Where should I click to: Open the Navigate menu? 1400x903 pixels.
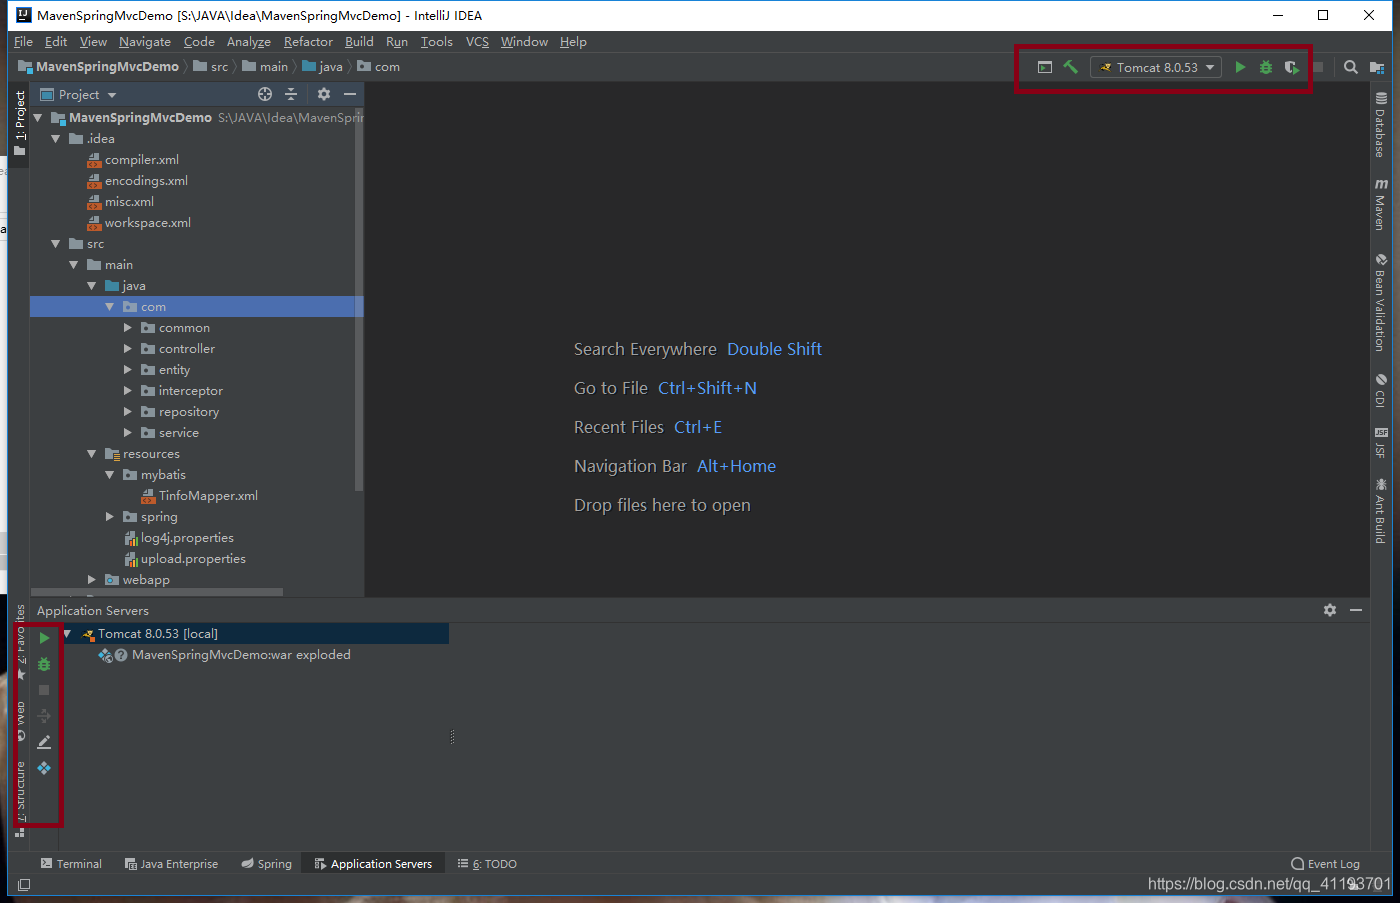click(x=145, y=41)
